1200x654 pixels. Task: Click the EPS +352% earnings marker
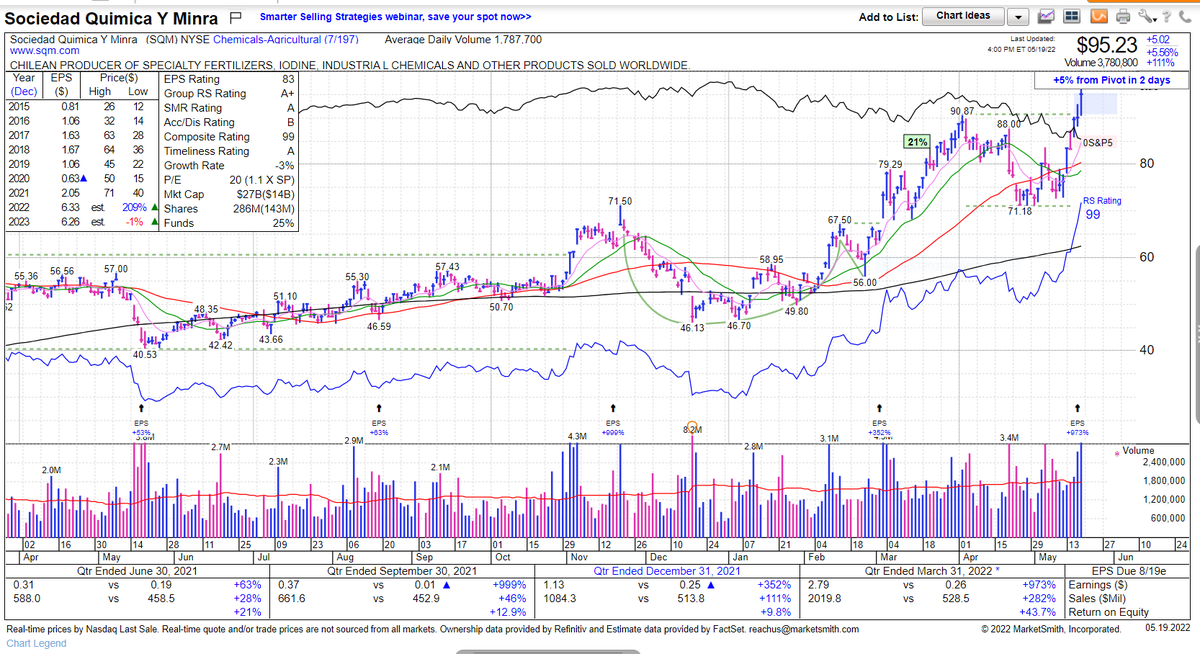pos(879,425)
